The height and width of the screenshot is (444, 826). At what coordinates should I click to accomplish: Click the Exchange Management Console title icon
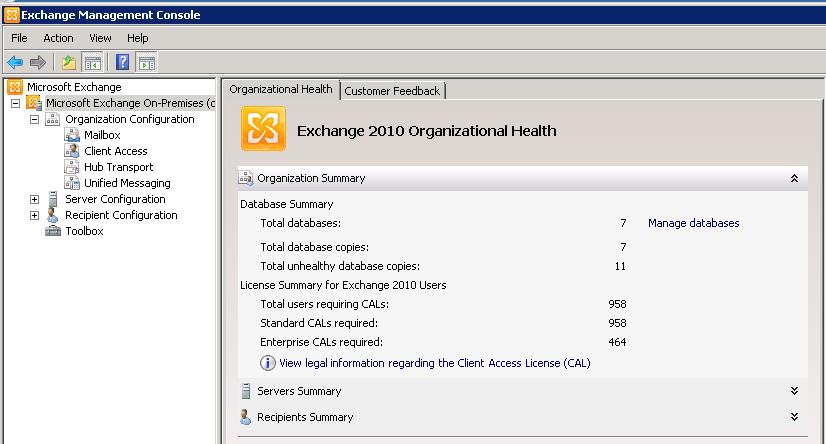point(12,15)
